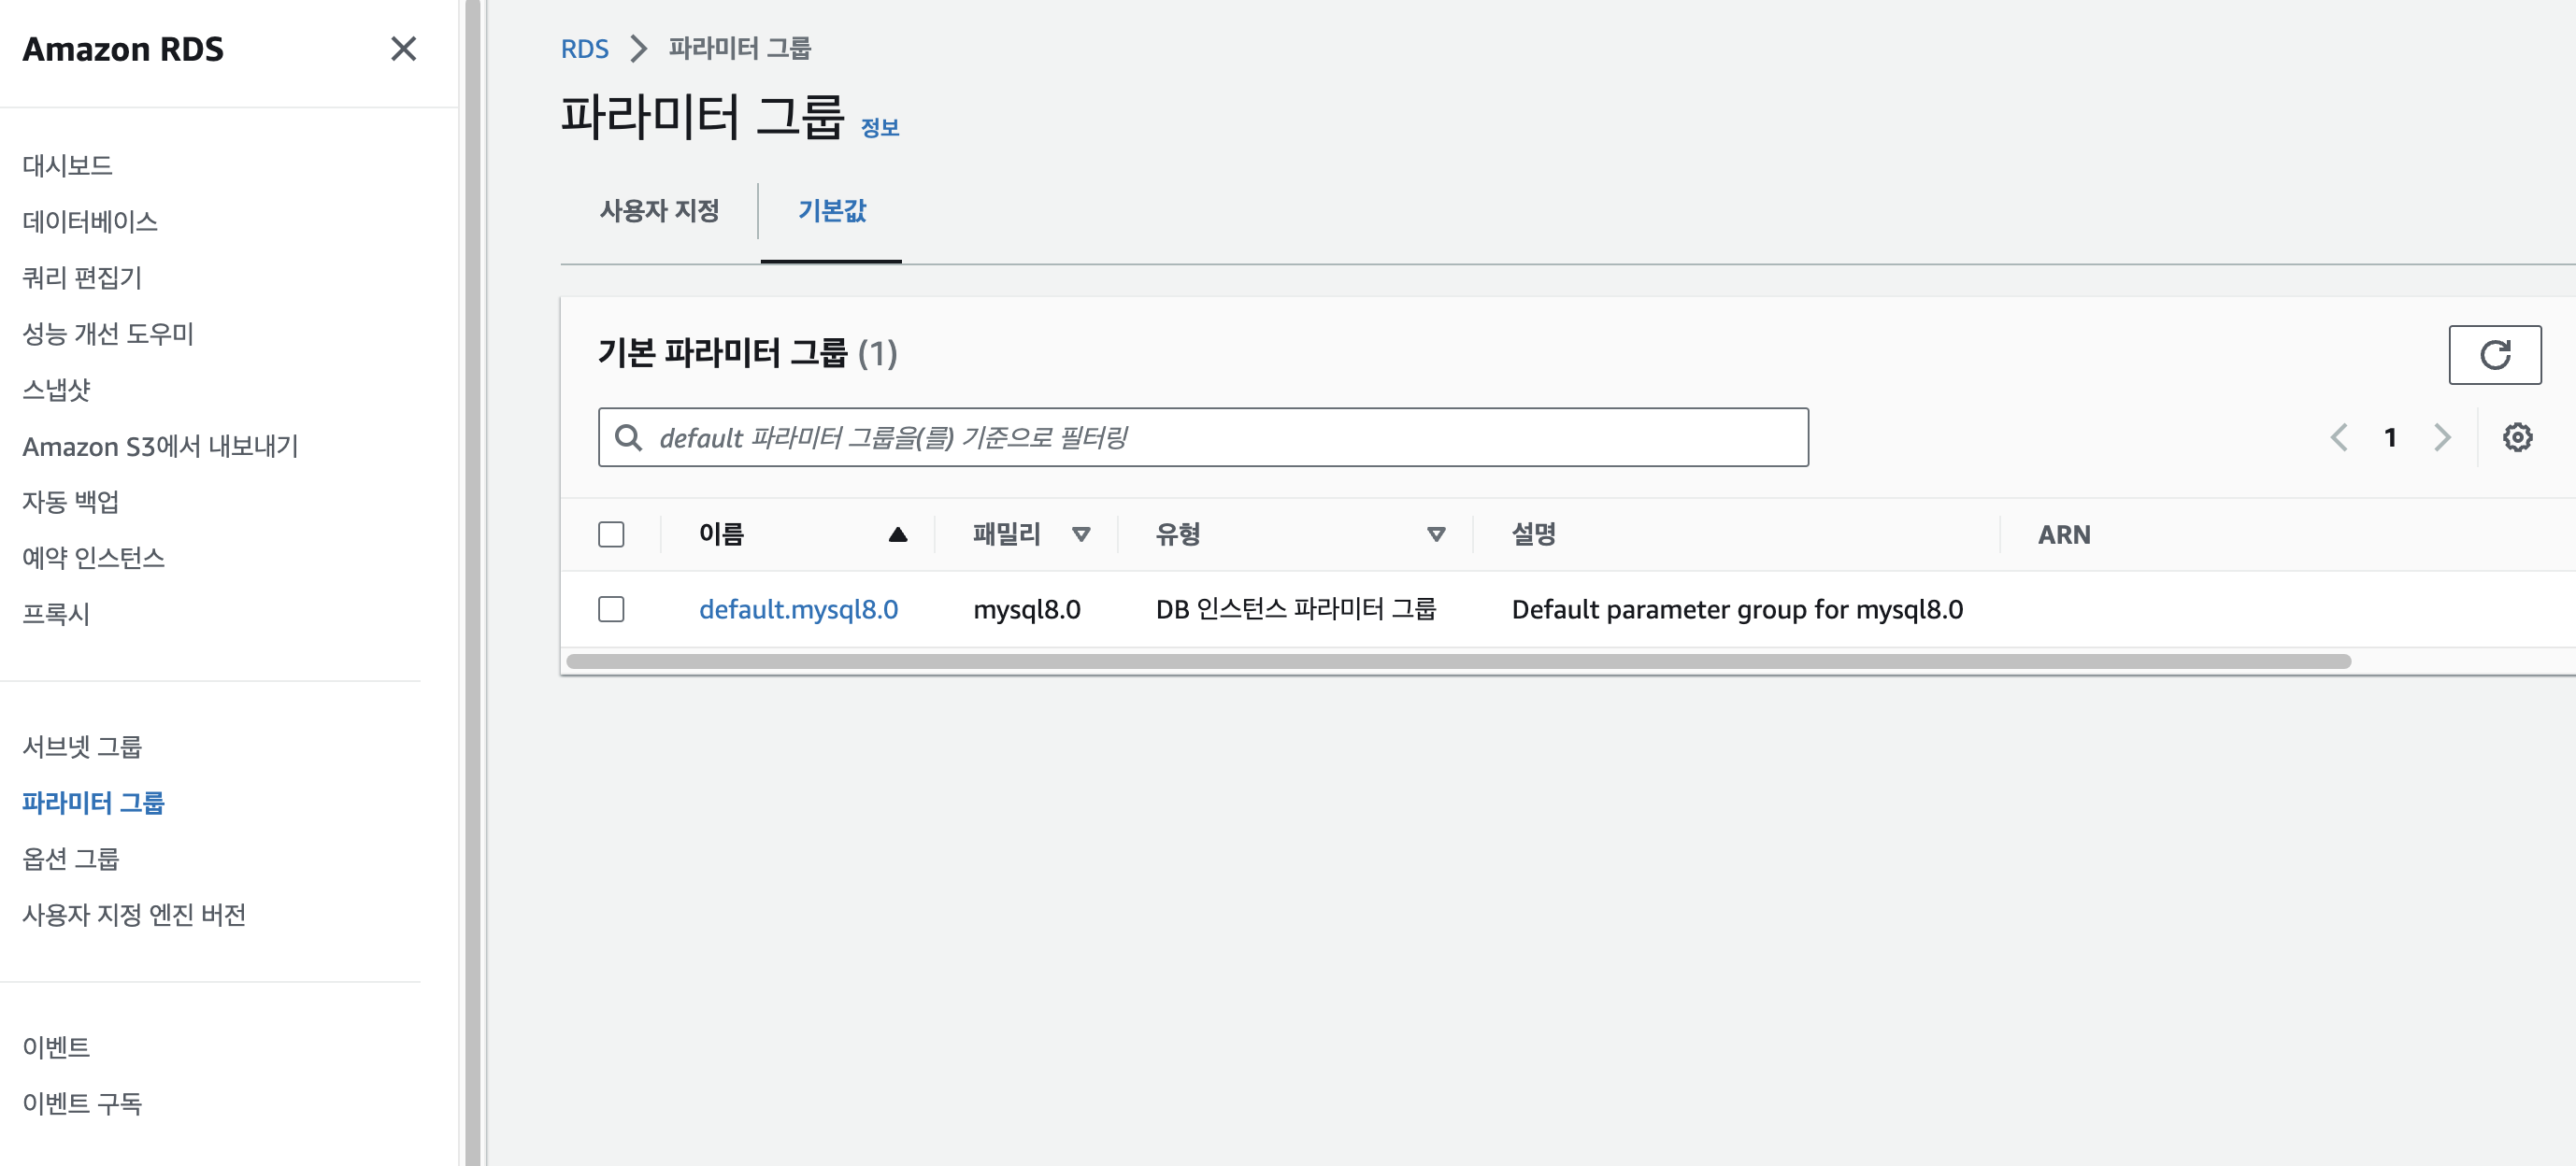Close the Amazon RDS side navigation

click(x=403, y=49)
